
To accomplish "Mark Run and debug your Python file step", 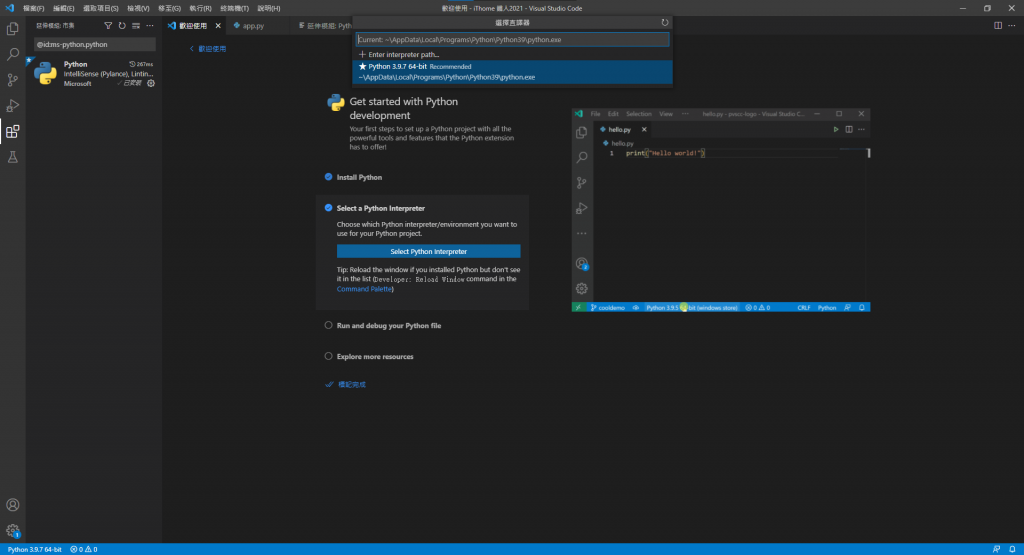I will (x=328, y=325).
